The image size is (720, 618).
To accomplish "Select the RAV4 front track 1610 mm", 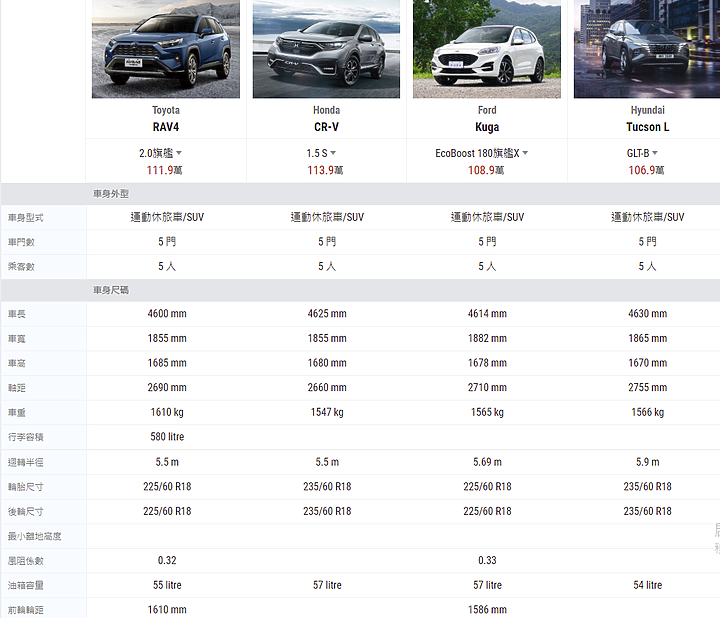I will [167, 610].
